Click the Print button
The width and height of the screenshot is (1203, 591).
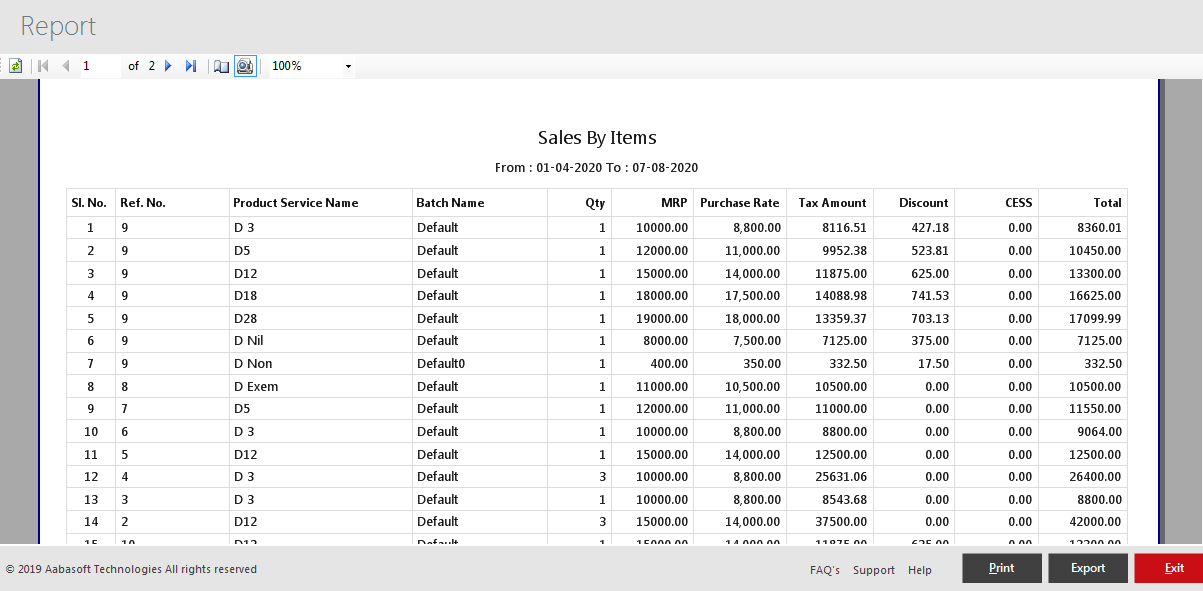tap(1002, 568)
